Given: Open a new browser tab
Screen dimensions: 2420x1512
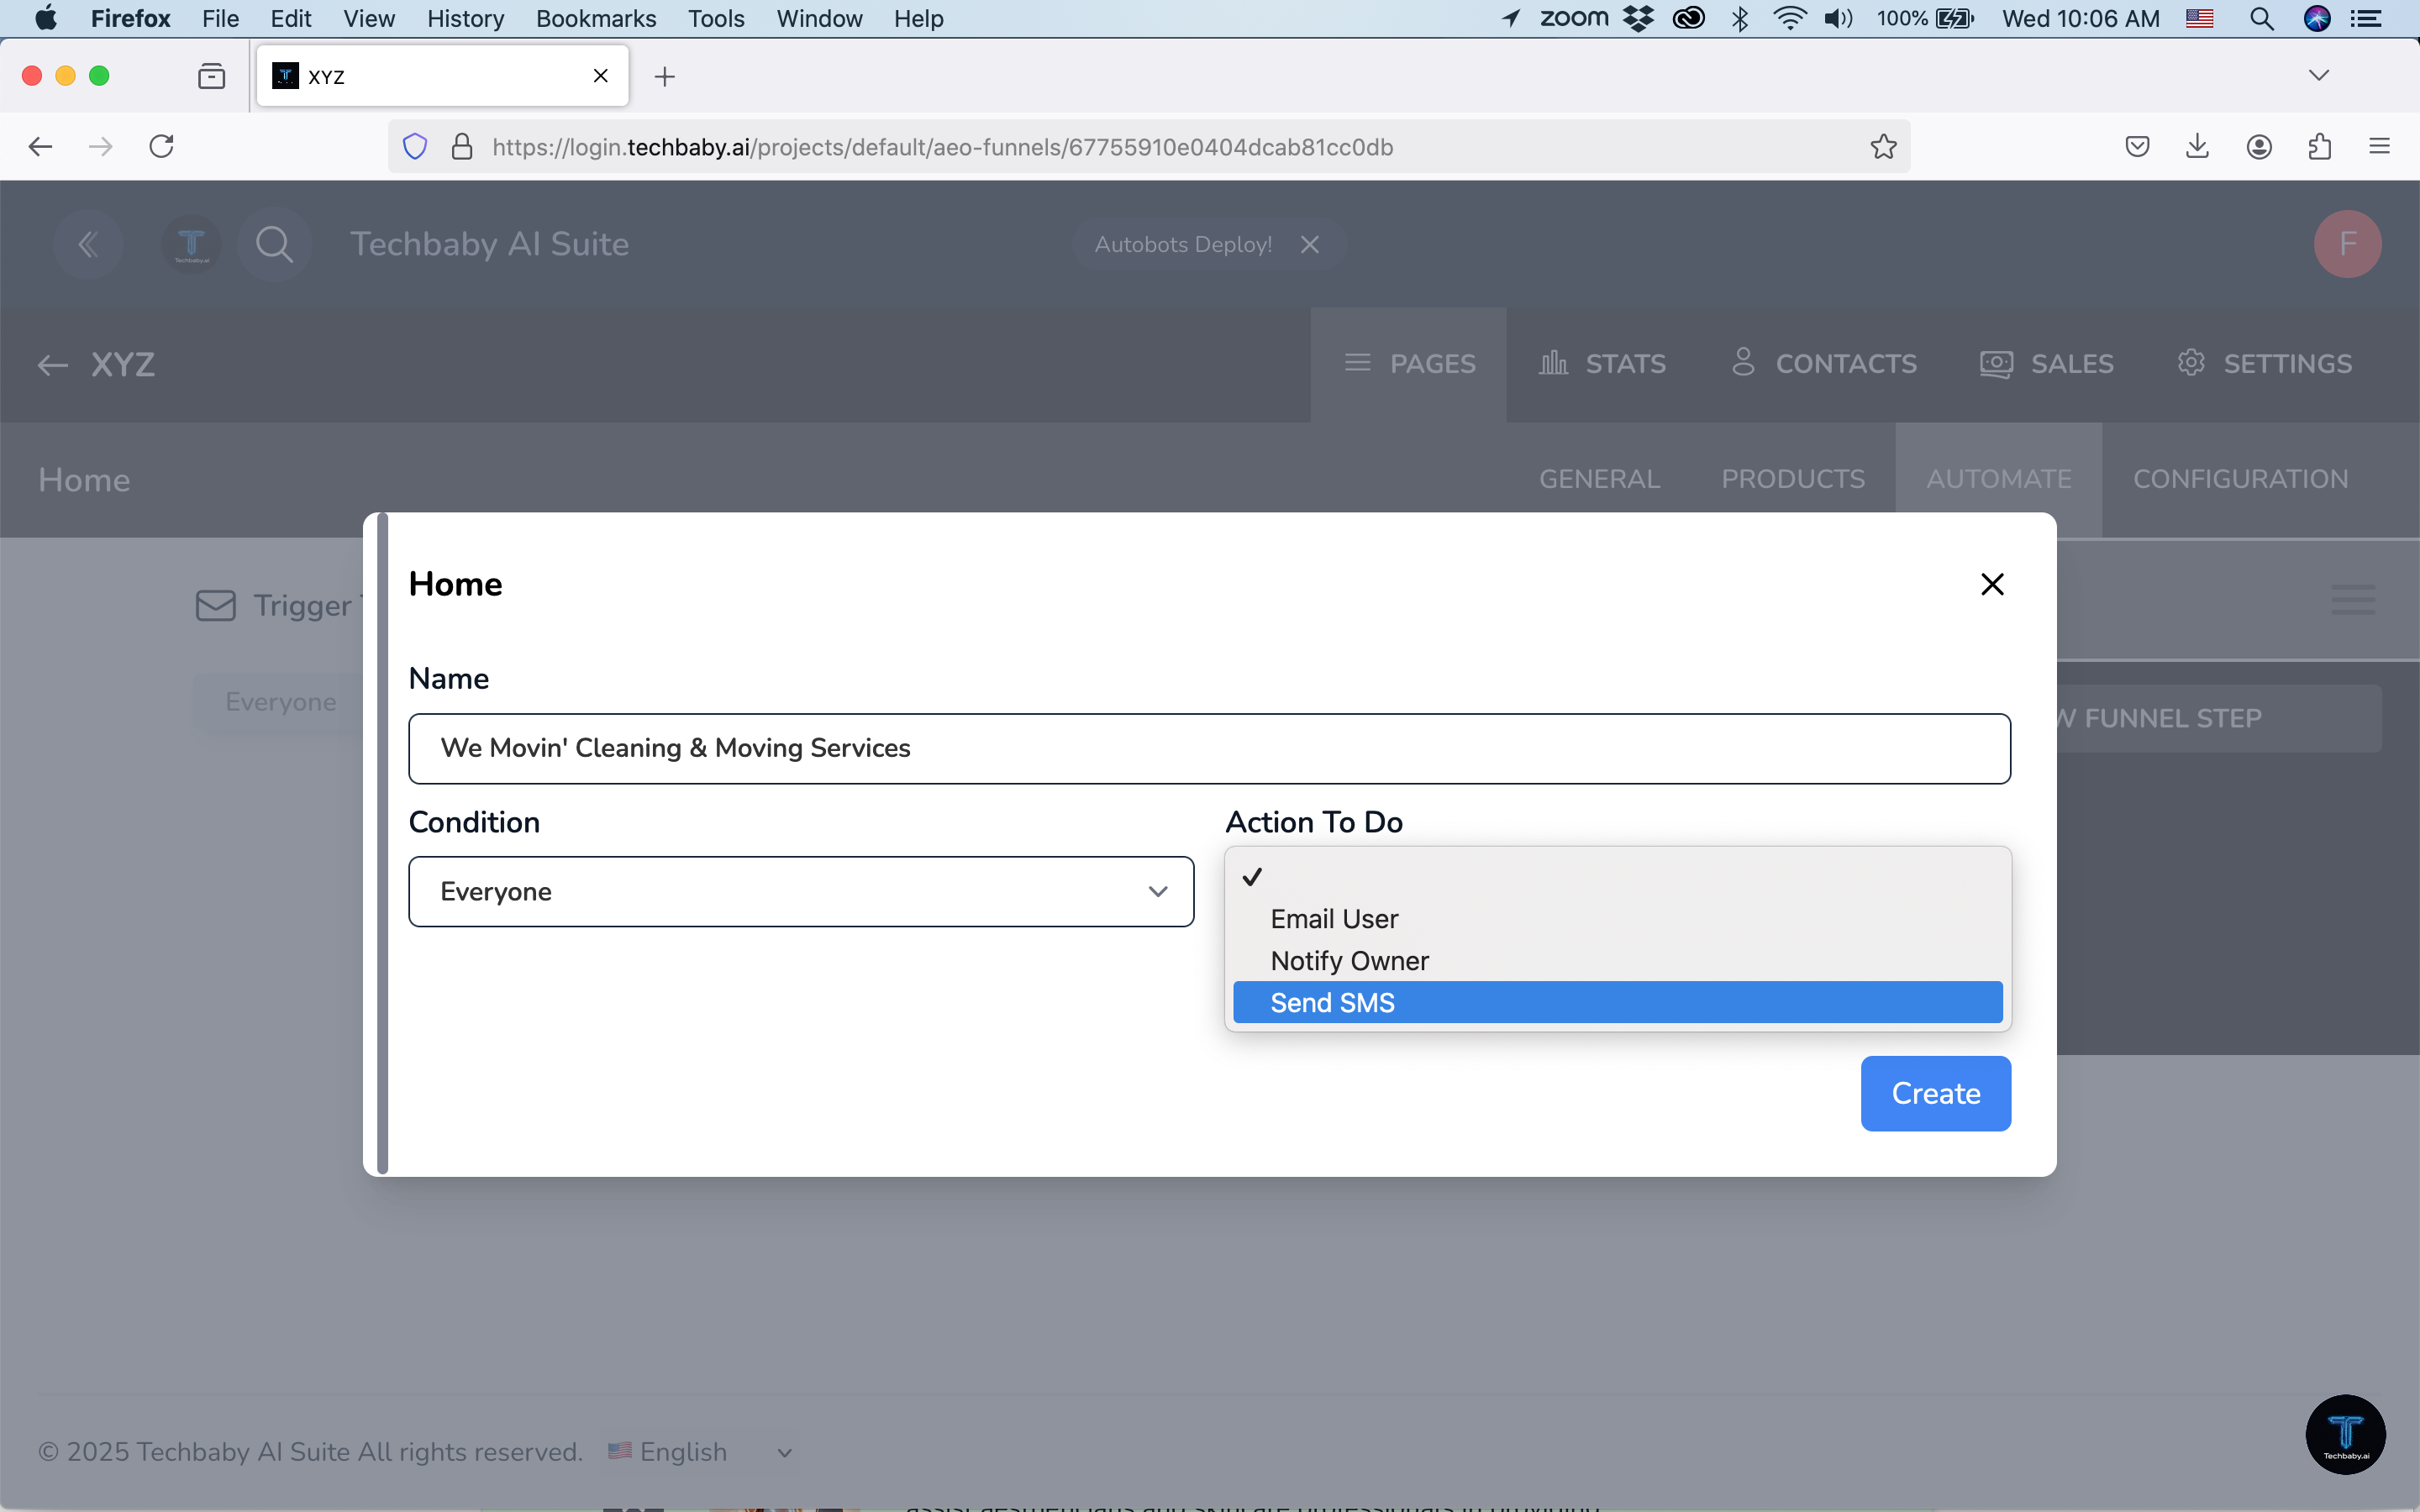Looking at the screenshot, I should (x=665, y=76).
